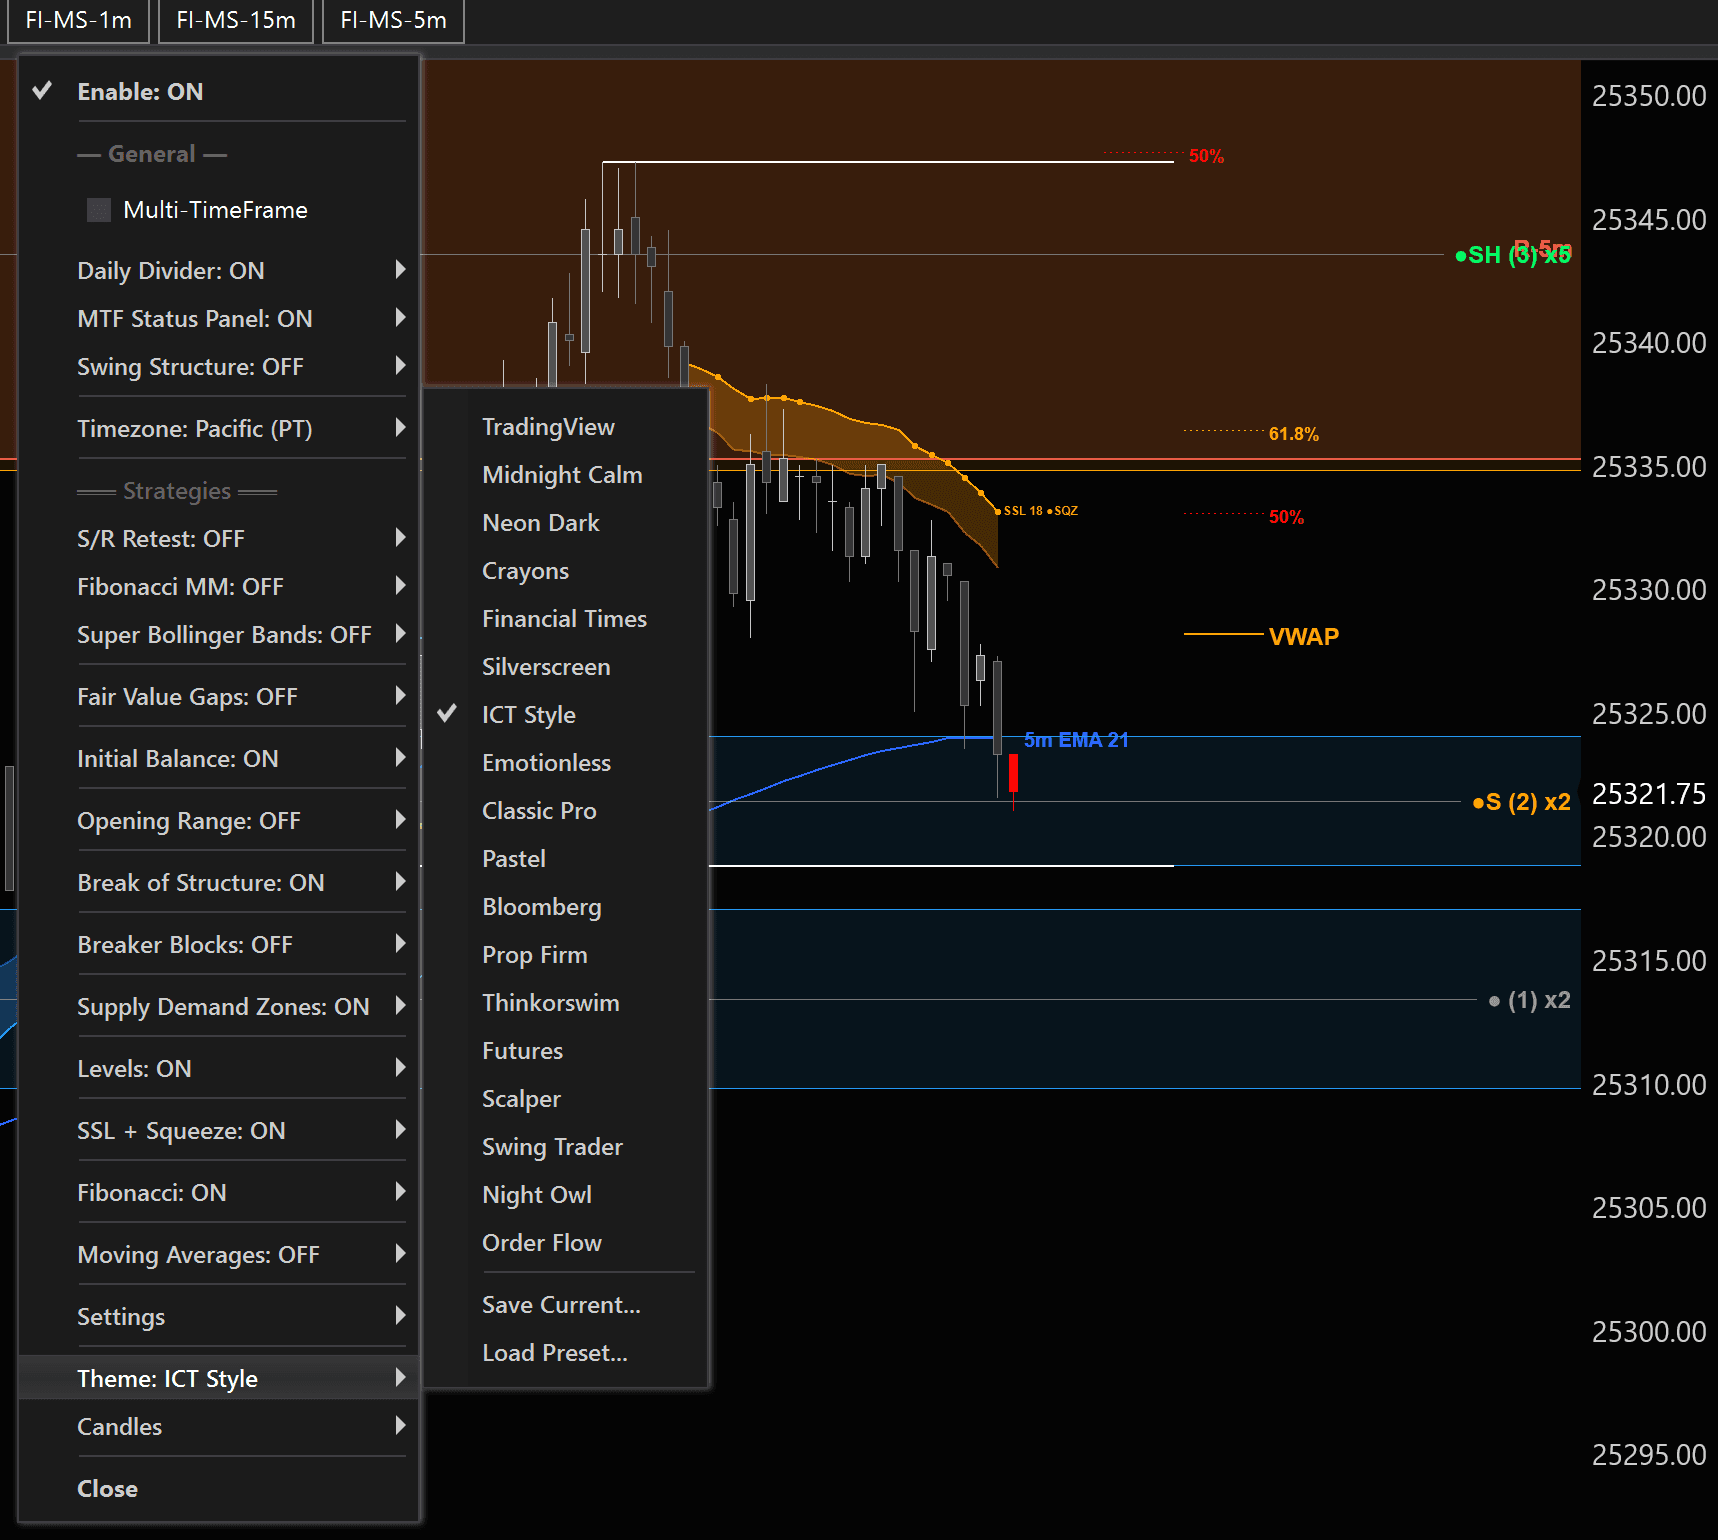1718x1540 pixels.
Task: Toggle the Enable: ON checkmark
Action: [42, 91]
